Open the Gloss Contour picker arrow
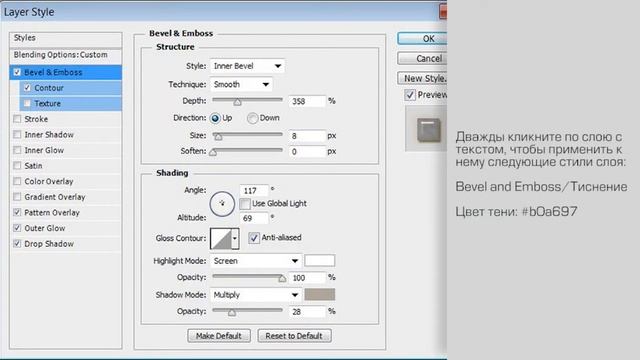The width and height of the screenshot is (640, 360). click(x=235, y=238)
